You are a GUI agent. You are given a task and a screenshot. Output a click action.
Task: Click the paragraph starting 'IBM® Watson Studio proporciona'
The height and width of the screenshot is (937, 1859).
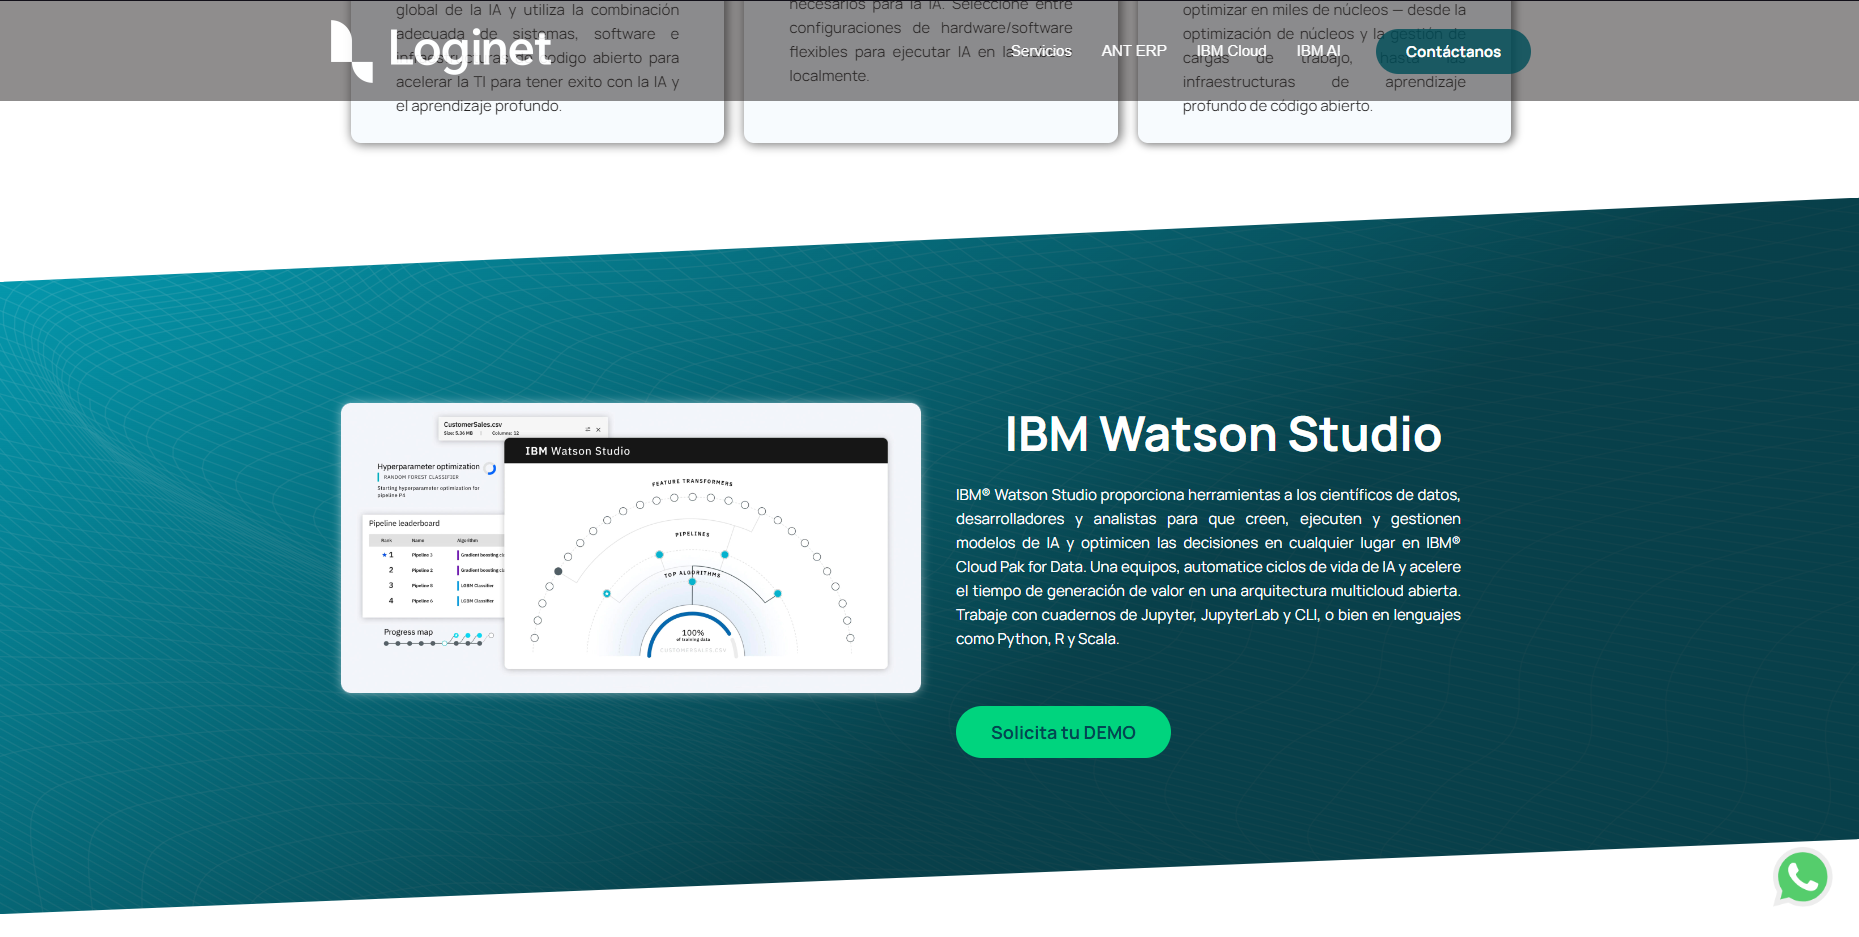click(1208, 567)
